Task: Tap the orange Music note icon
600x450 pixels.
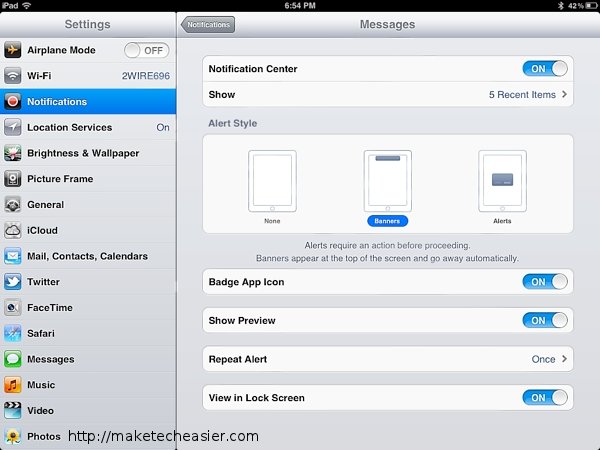Action: tap(13, 385)
